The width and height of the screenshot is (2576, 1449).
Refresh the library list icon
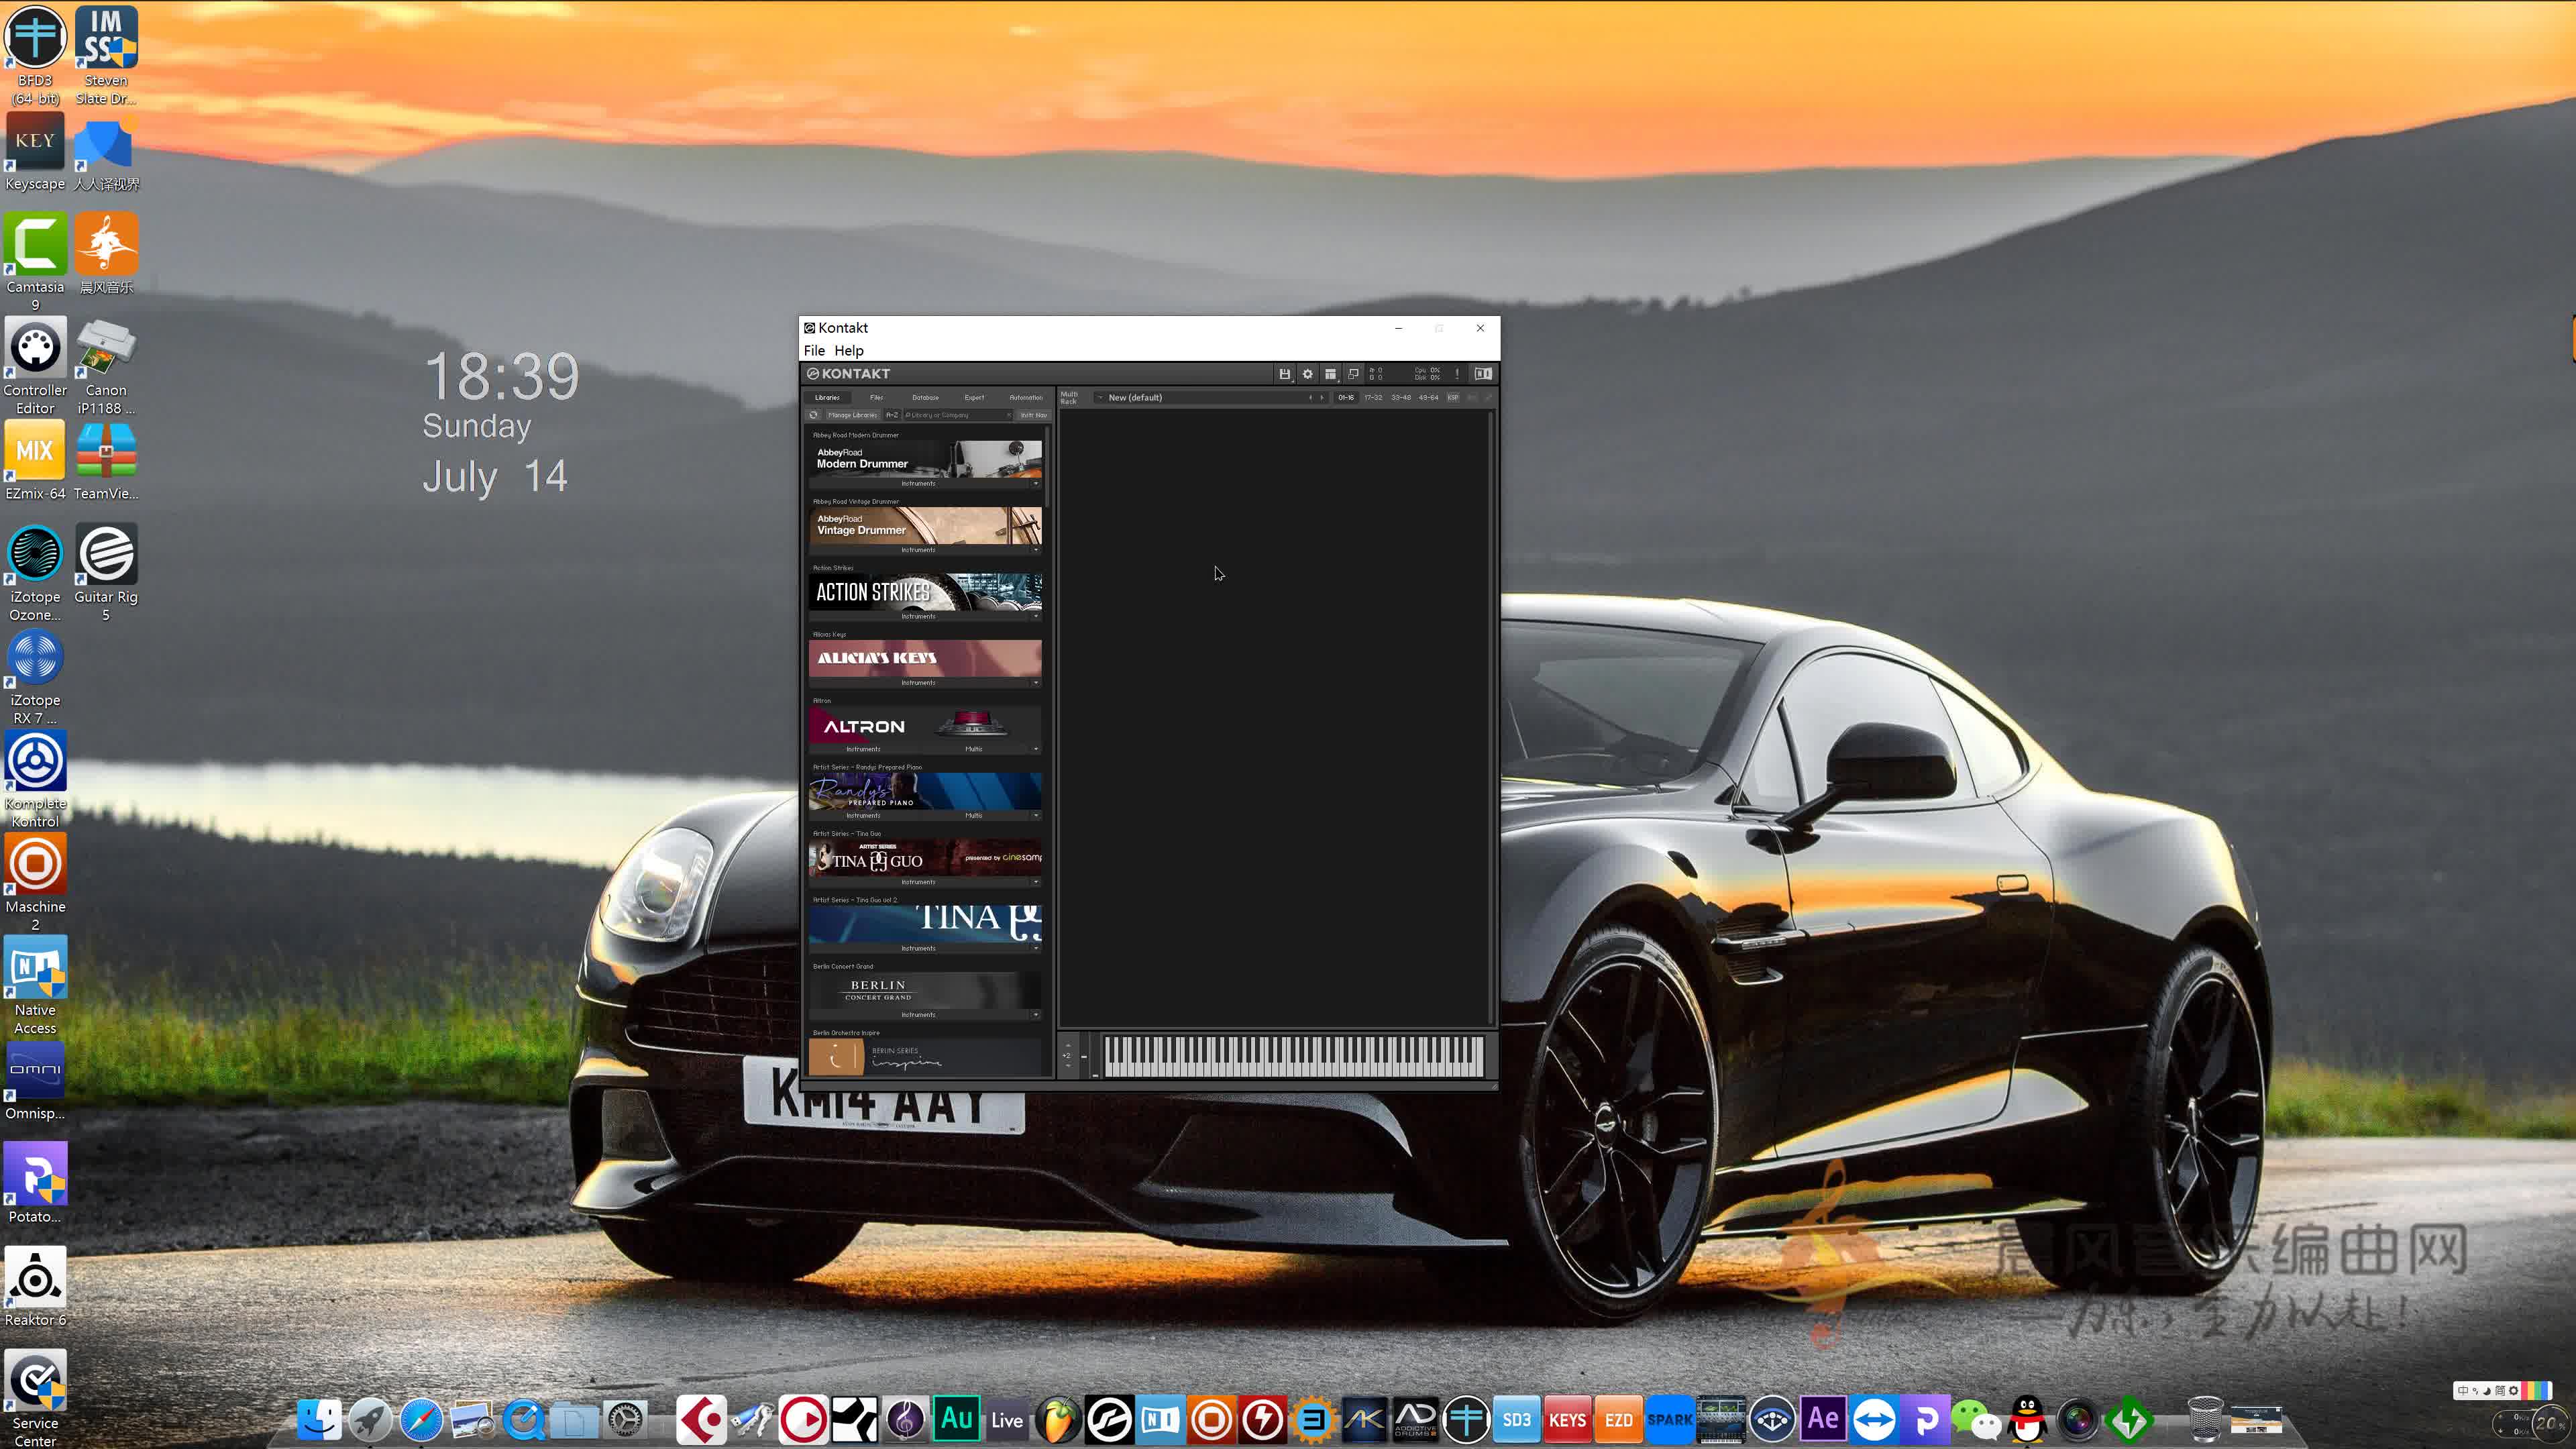pos(814,415)
